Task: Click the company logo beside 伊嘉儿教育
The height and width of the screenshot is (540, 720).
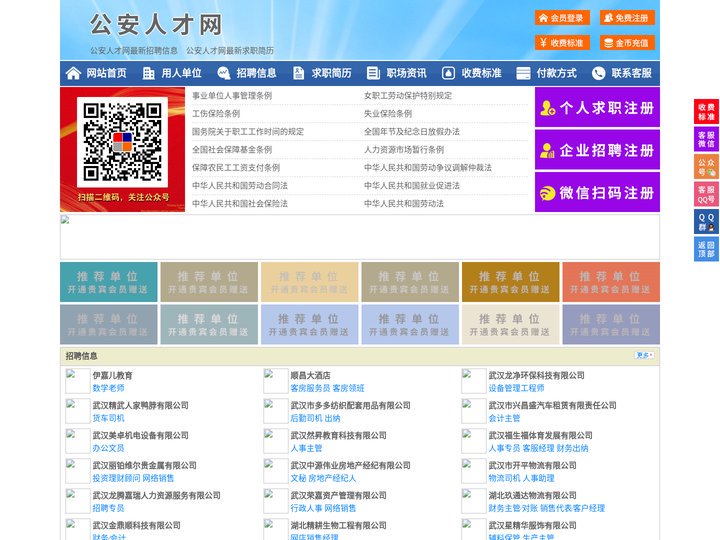Action: [78, 381]
